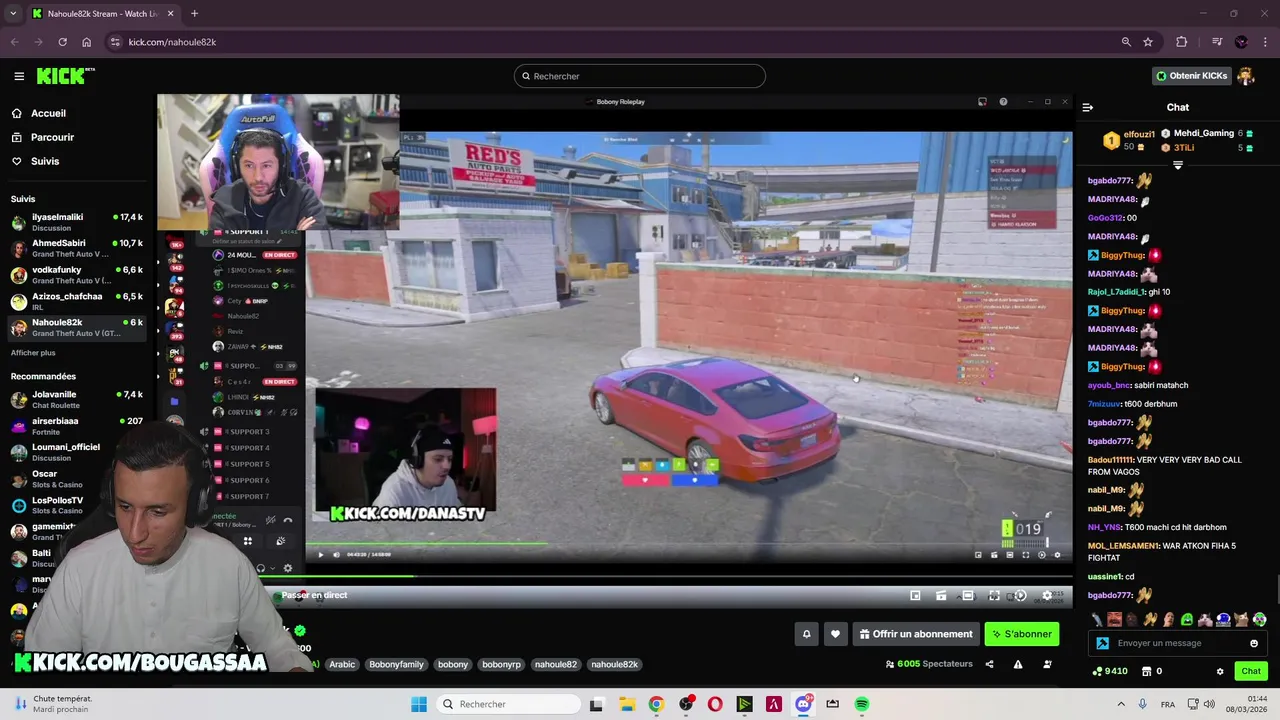Click clip creation icon in player
The height and width of the screenshot is (720, 1280).
tap(941, 595)
